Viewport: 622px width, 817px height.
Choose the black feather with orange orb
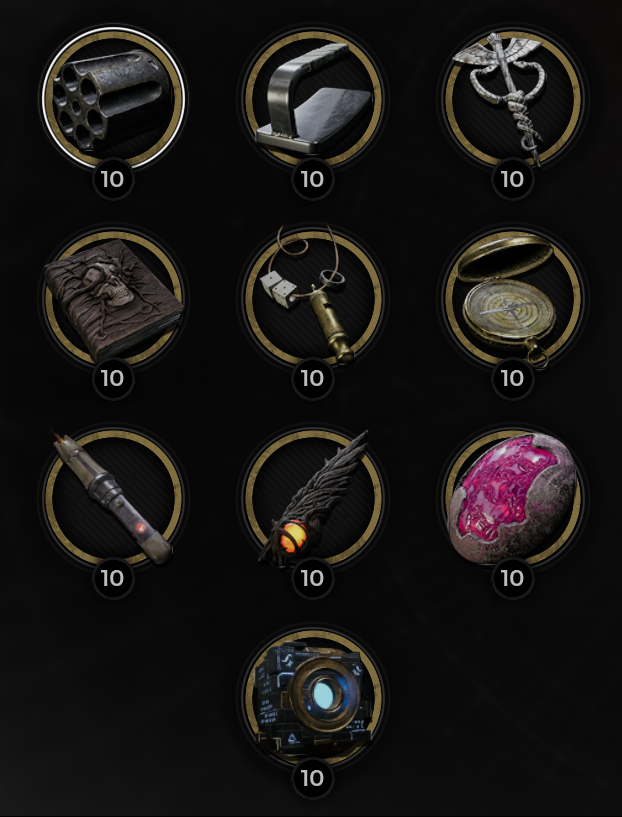313,497
